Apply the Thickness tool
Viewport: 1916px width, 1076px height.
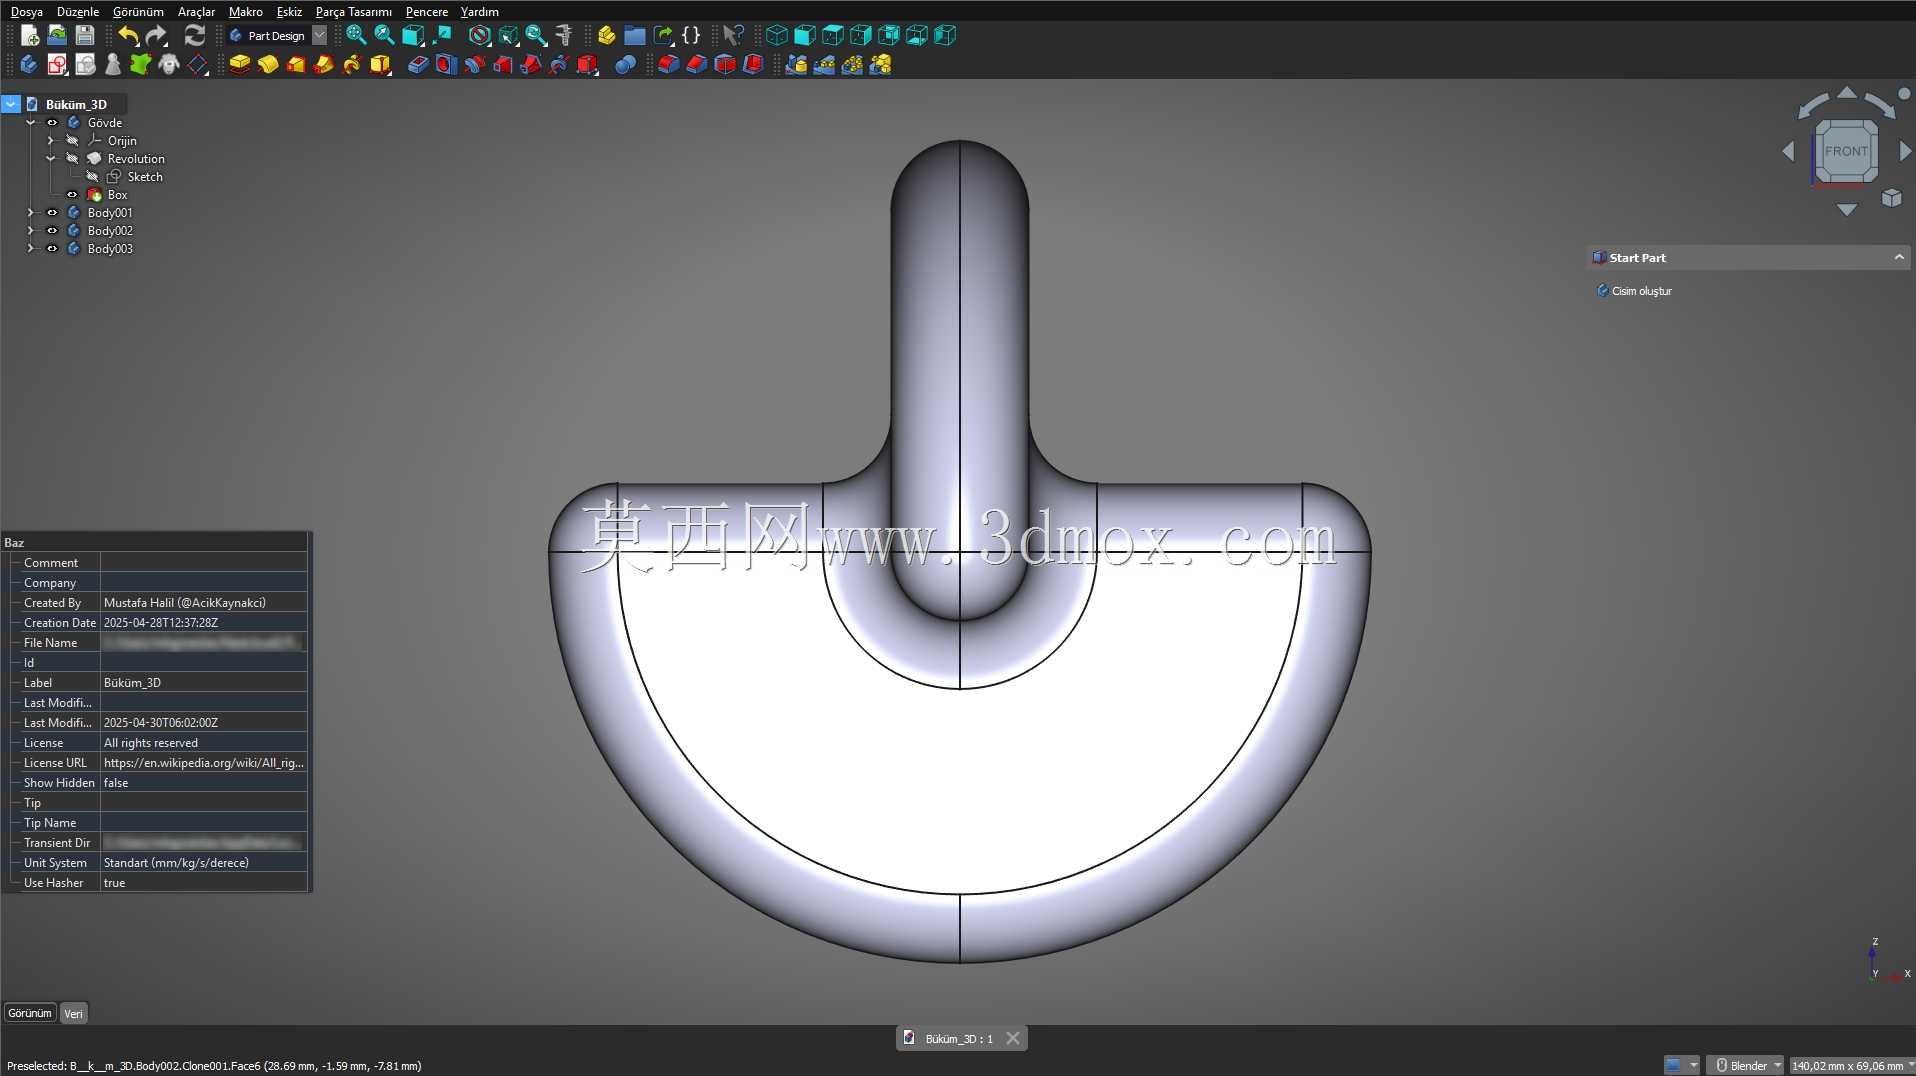(x=753, y=65)
